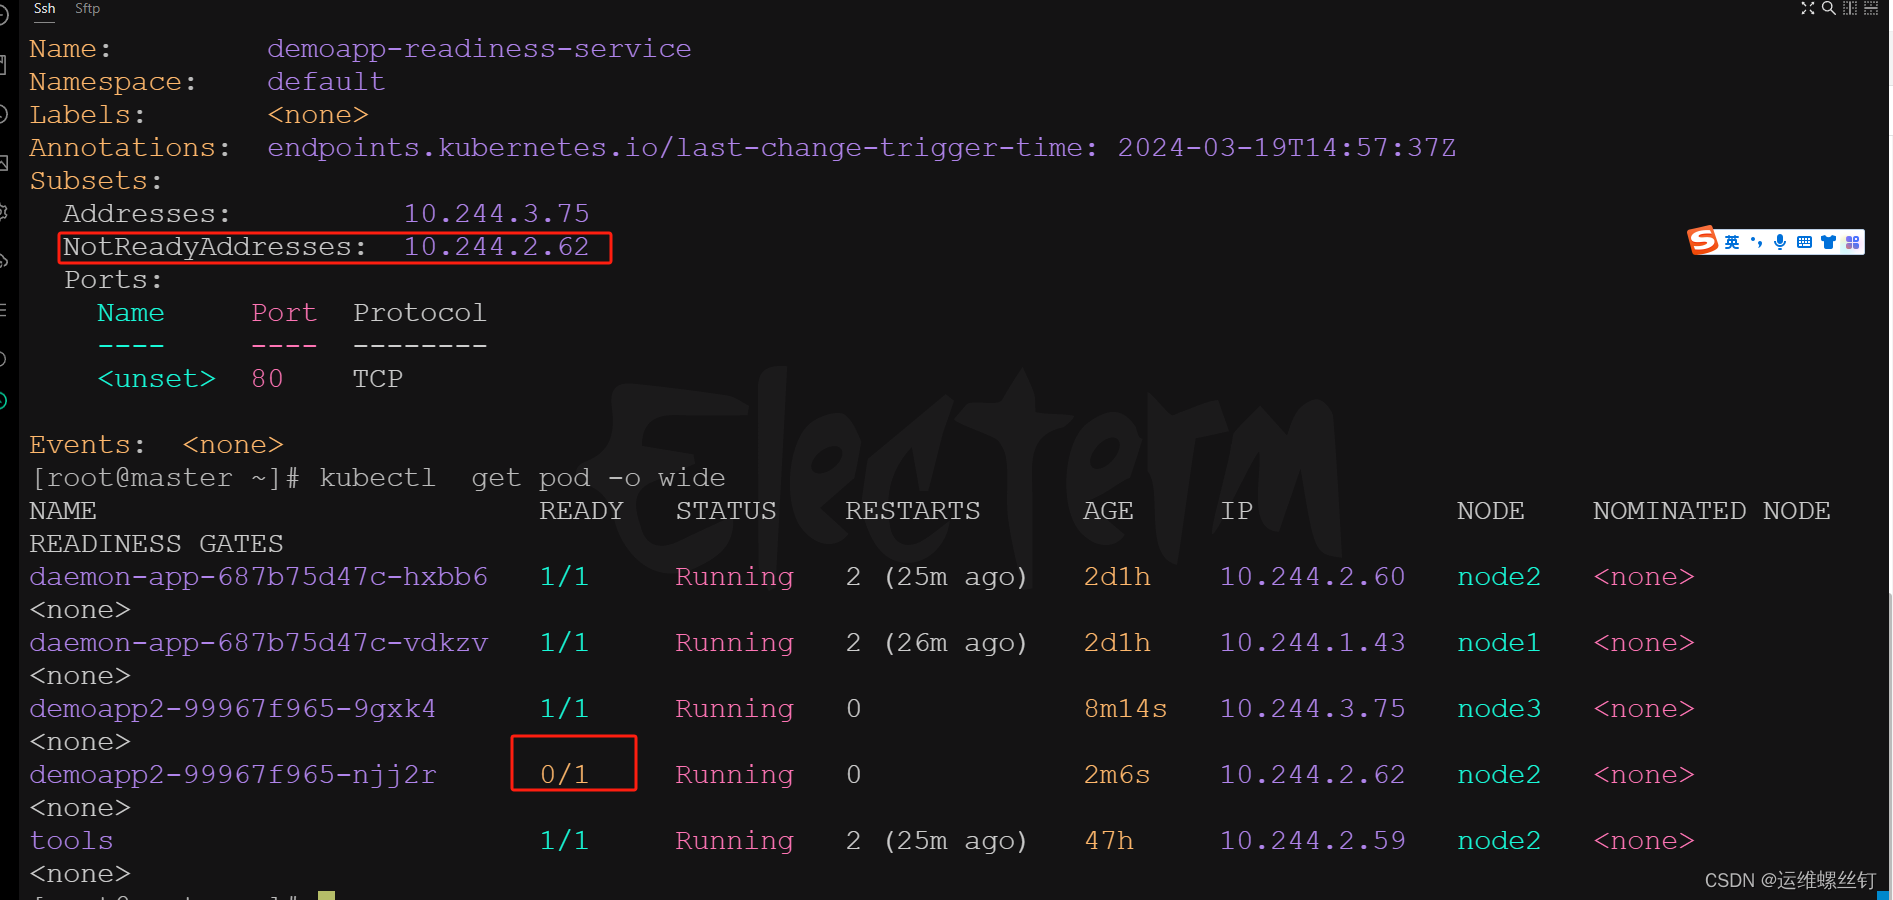1893x900 pixels.
Task: Click pod daemon-app-687b75d47c-hxbb6
Action: click(259, 577)
